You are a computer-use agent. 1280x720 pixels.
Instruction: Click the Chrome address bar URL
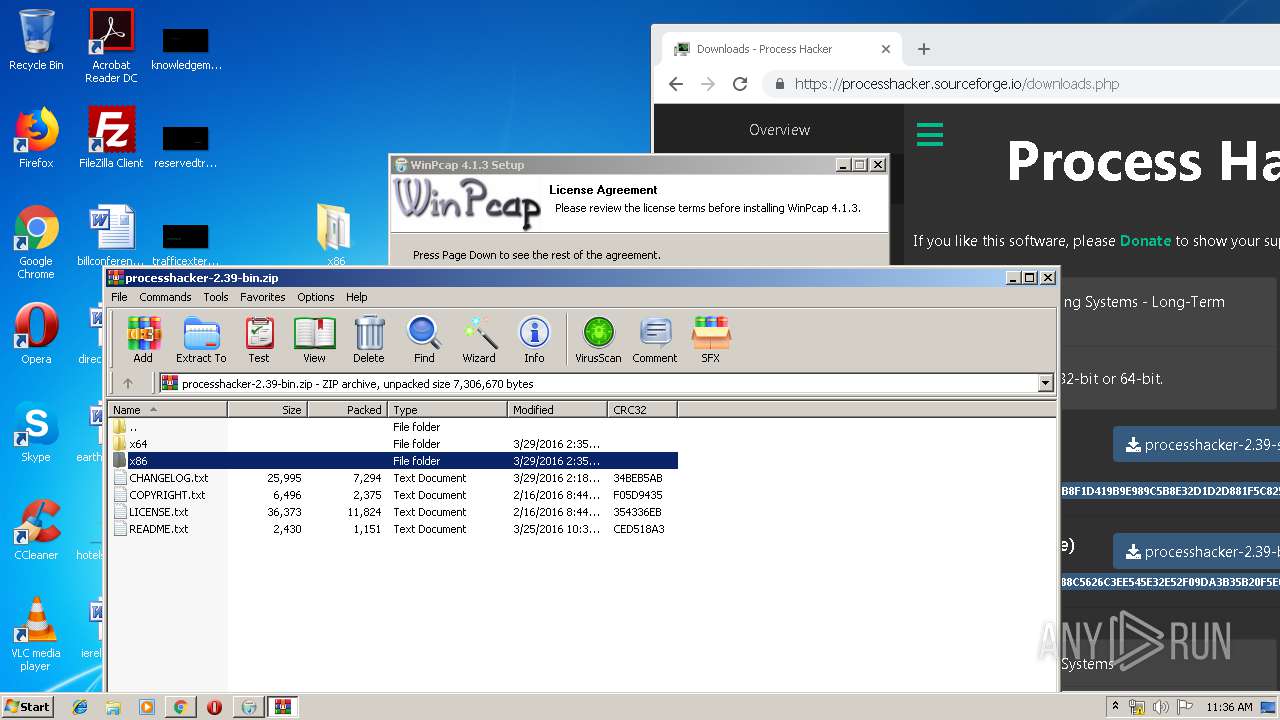(957, 84)
